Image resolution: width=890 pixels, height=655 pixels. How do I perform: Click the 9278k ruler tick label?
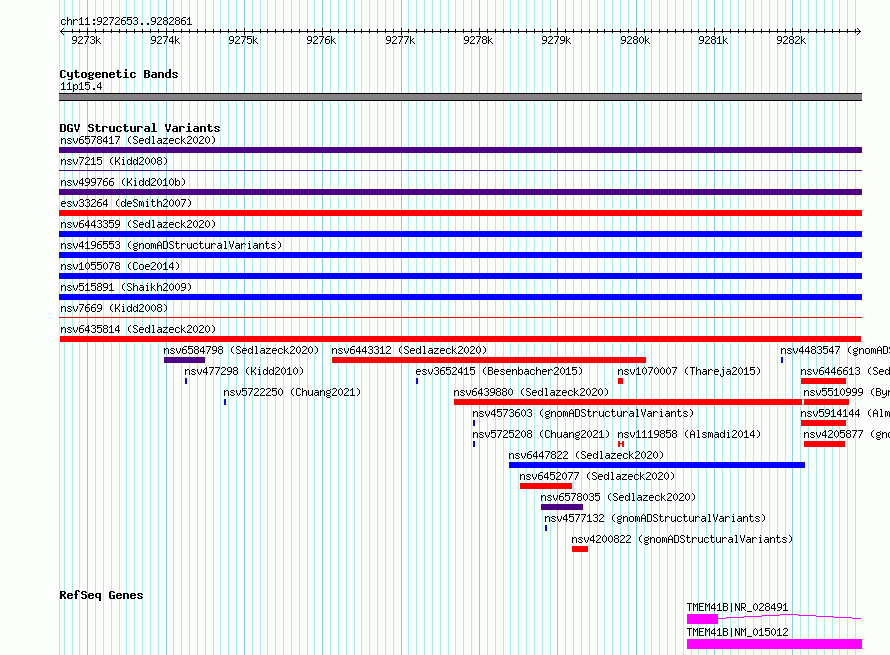[478, 40]
